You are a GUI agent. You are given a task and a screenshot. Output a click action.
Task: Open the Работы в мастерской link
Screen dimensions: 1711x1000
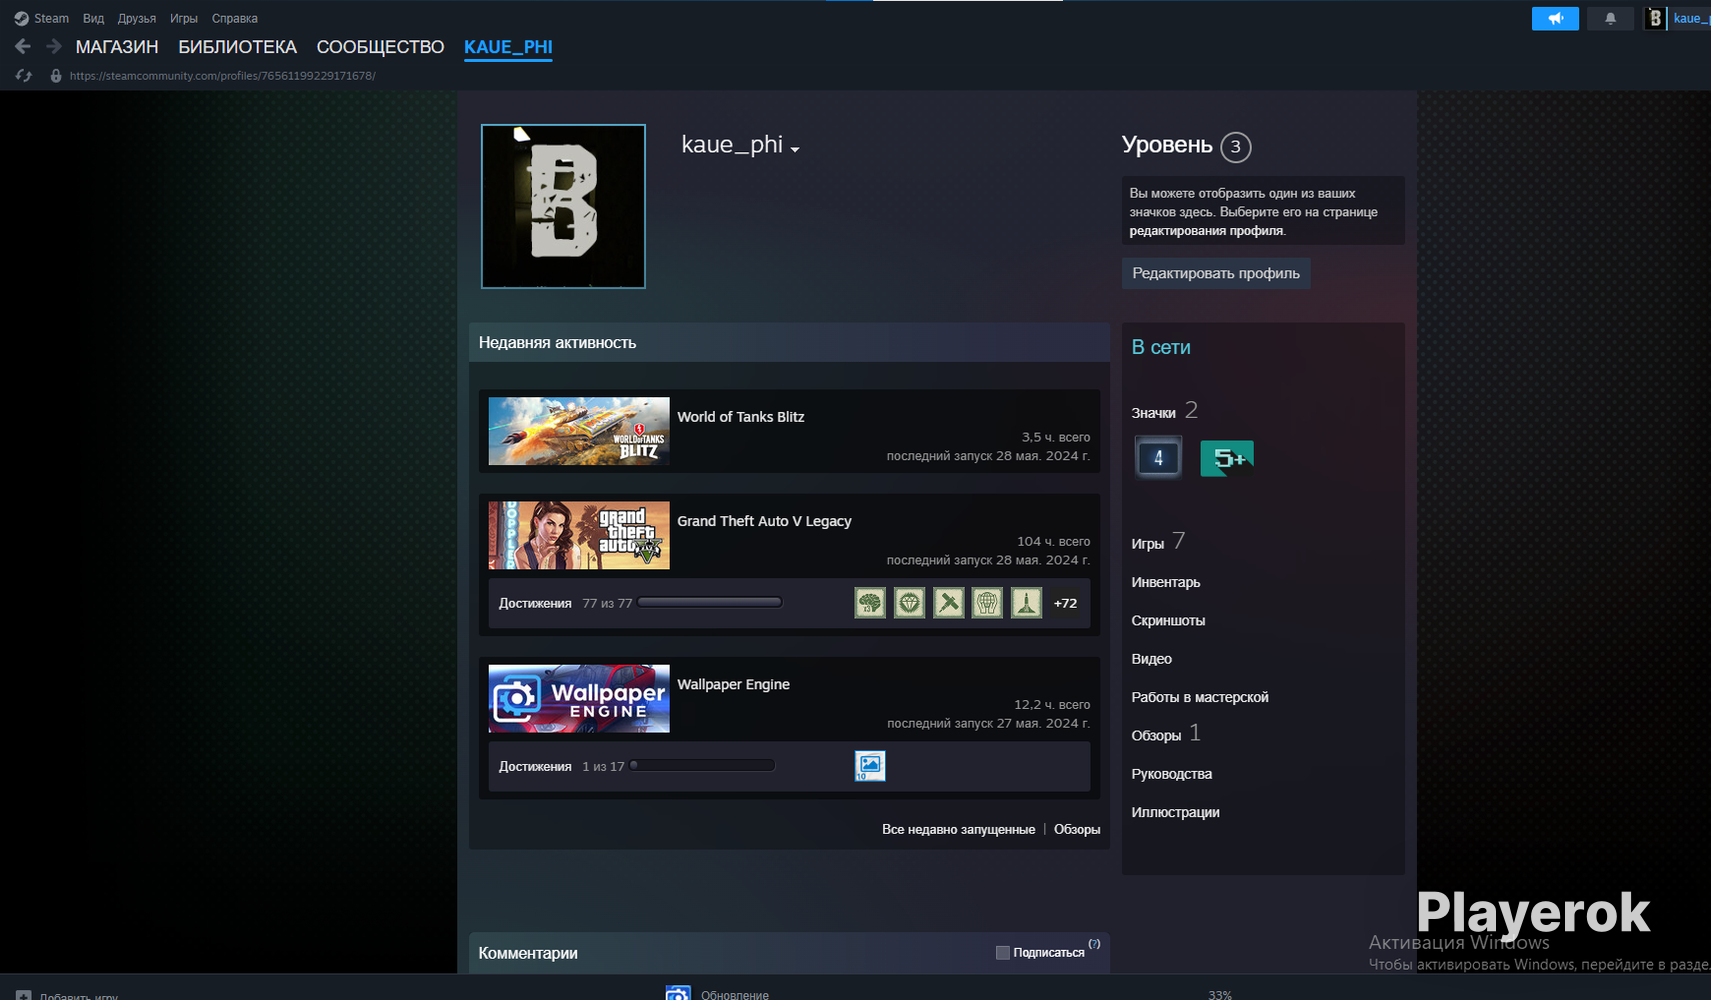pos(1200,697)
